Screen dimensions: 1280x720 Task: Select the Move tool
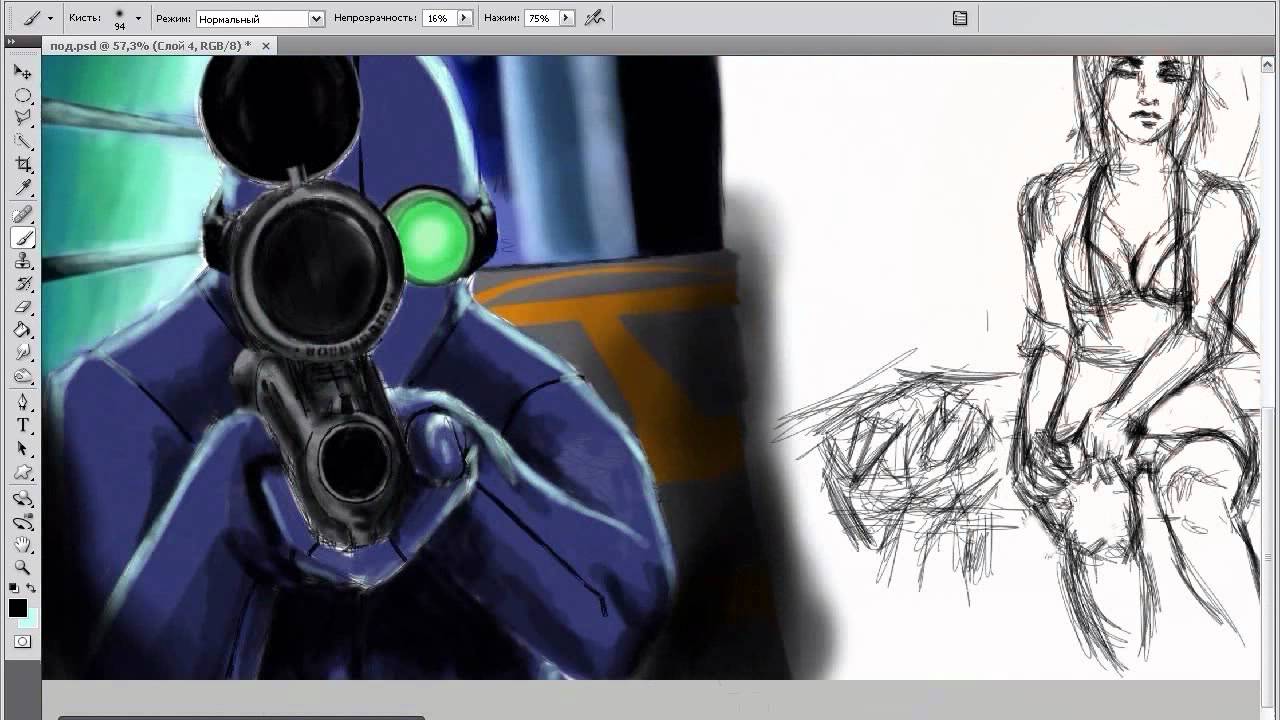[23, 72]
